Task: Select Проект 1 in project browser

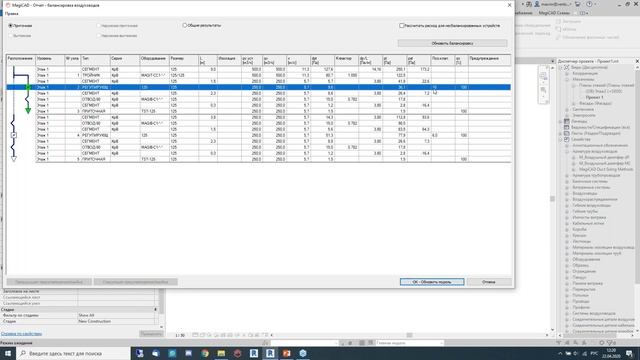Action: [x=594, y=98]
